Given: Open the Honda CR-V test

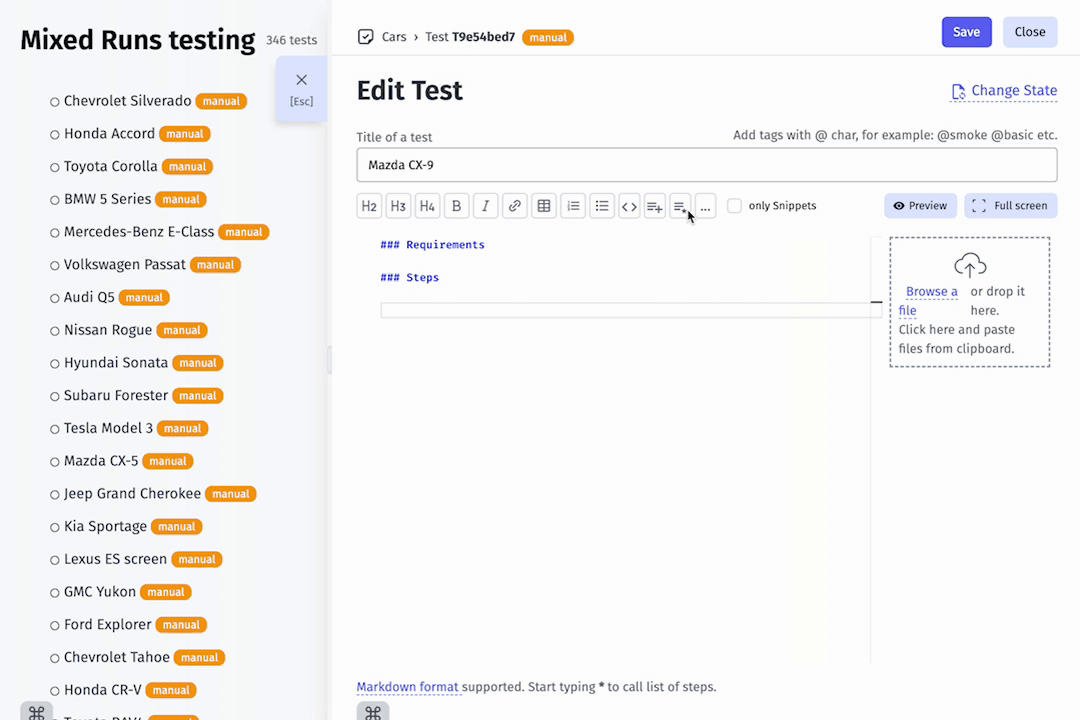Looking at the screenshot, I should pos(103,690).
